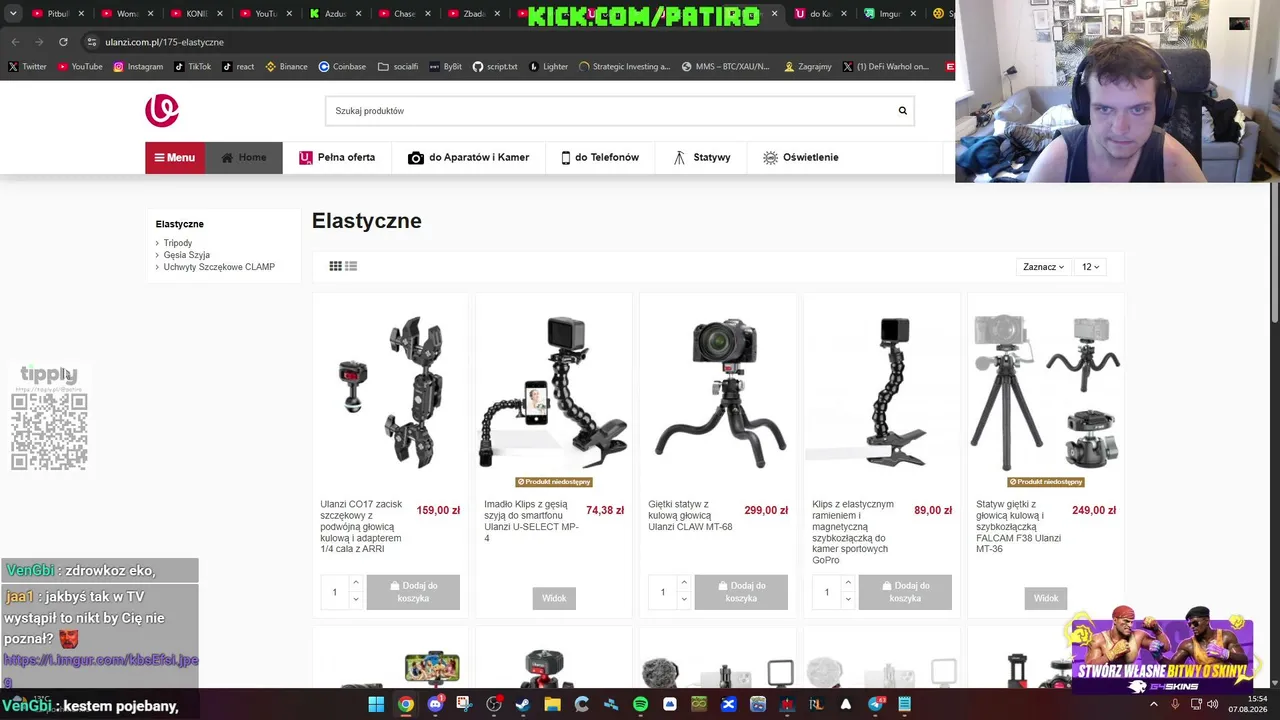Image resolution: width=1280 pixels, height=720 pixels.
Task: Expand the Gęsia Szyja subcategory
Action: [x=186, y=255]
